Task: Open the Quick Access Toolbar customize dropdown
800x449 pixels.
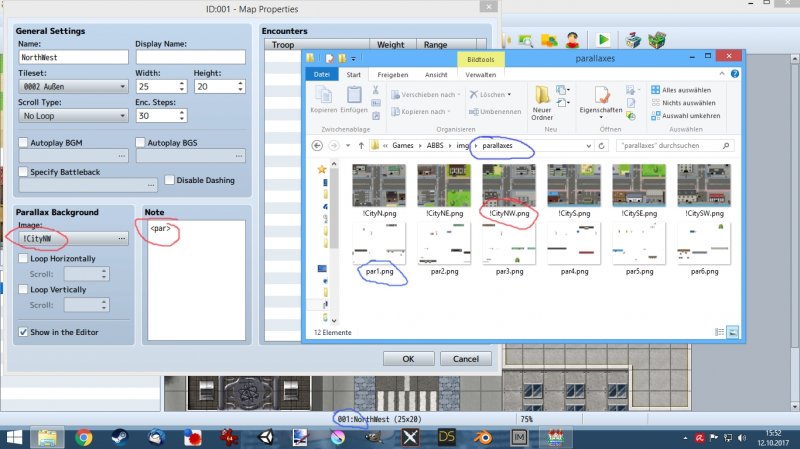Action: 353,59
